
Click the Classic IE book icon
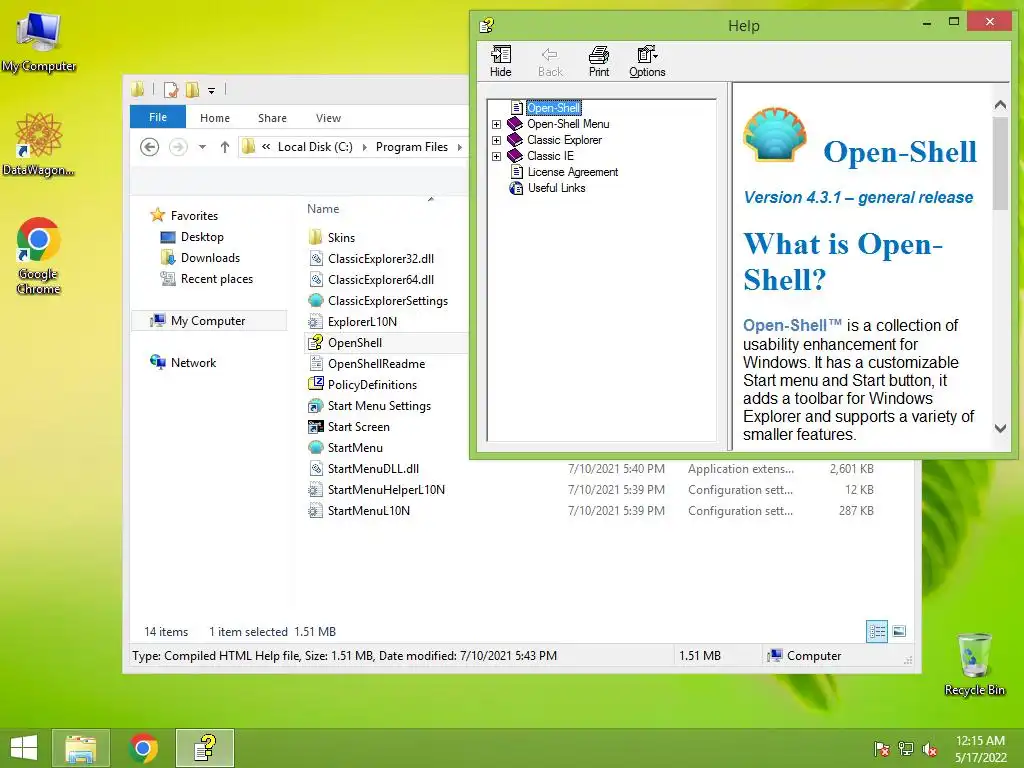515,155
